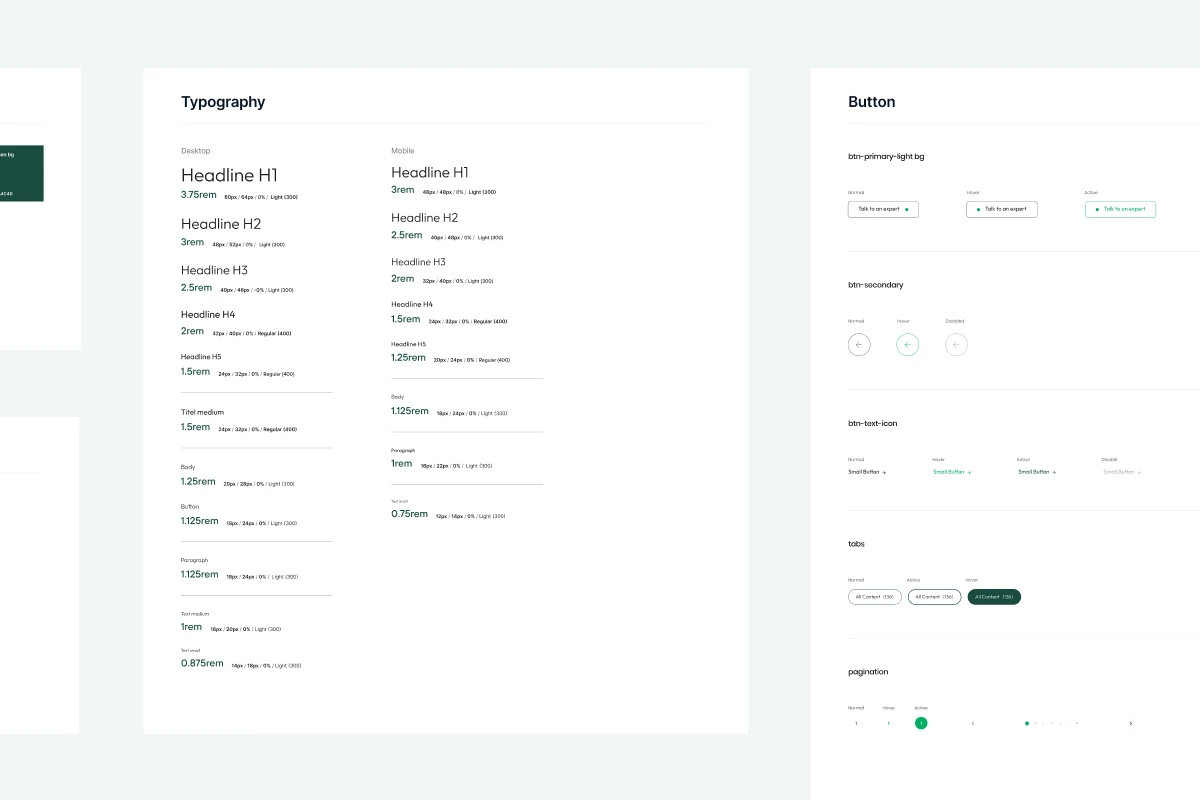The width and height of the screenshot is (1200, 800).
Task: Click the left chevron in the pagination row
Action: 973,723
